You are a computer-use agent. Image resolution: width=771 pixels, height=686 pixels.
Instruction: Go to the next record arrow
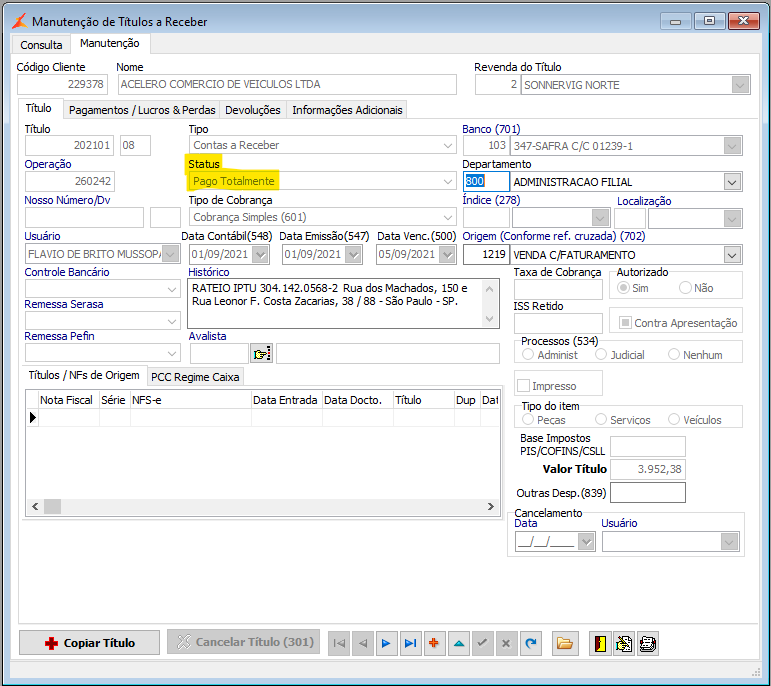386,643
